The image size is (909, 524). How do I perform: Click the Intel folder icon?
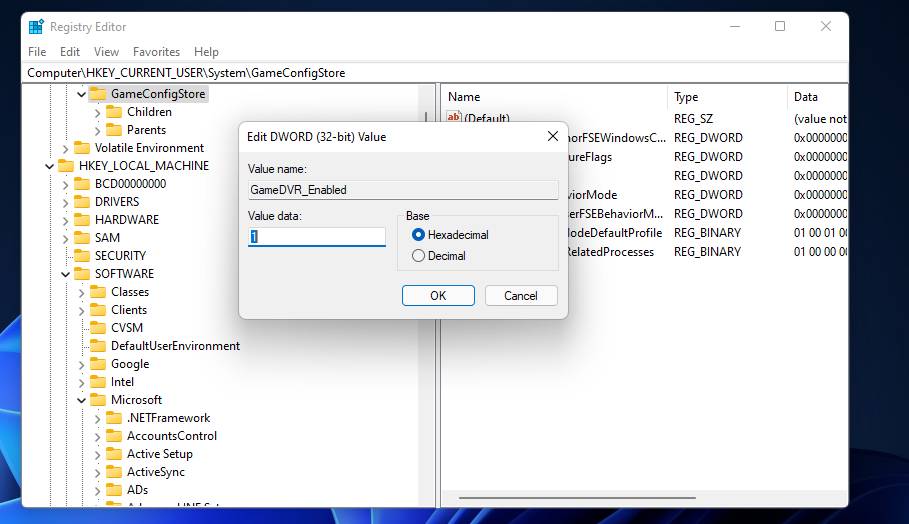point(99,381)
